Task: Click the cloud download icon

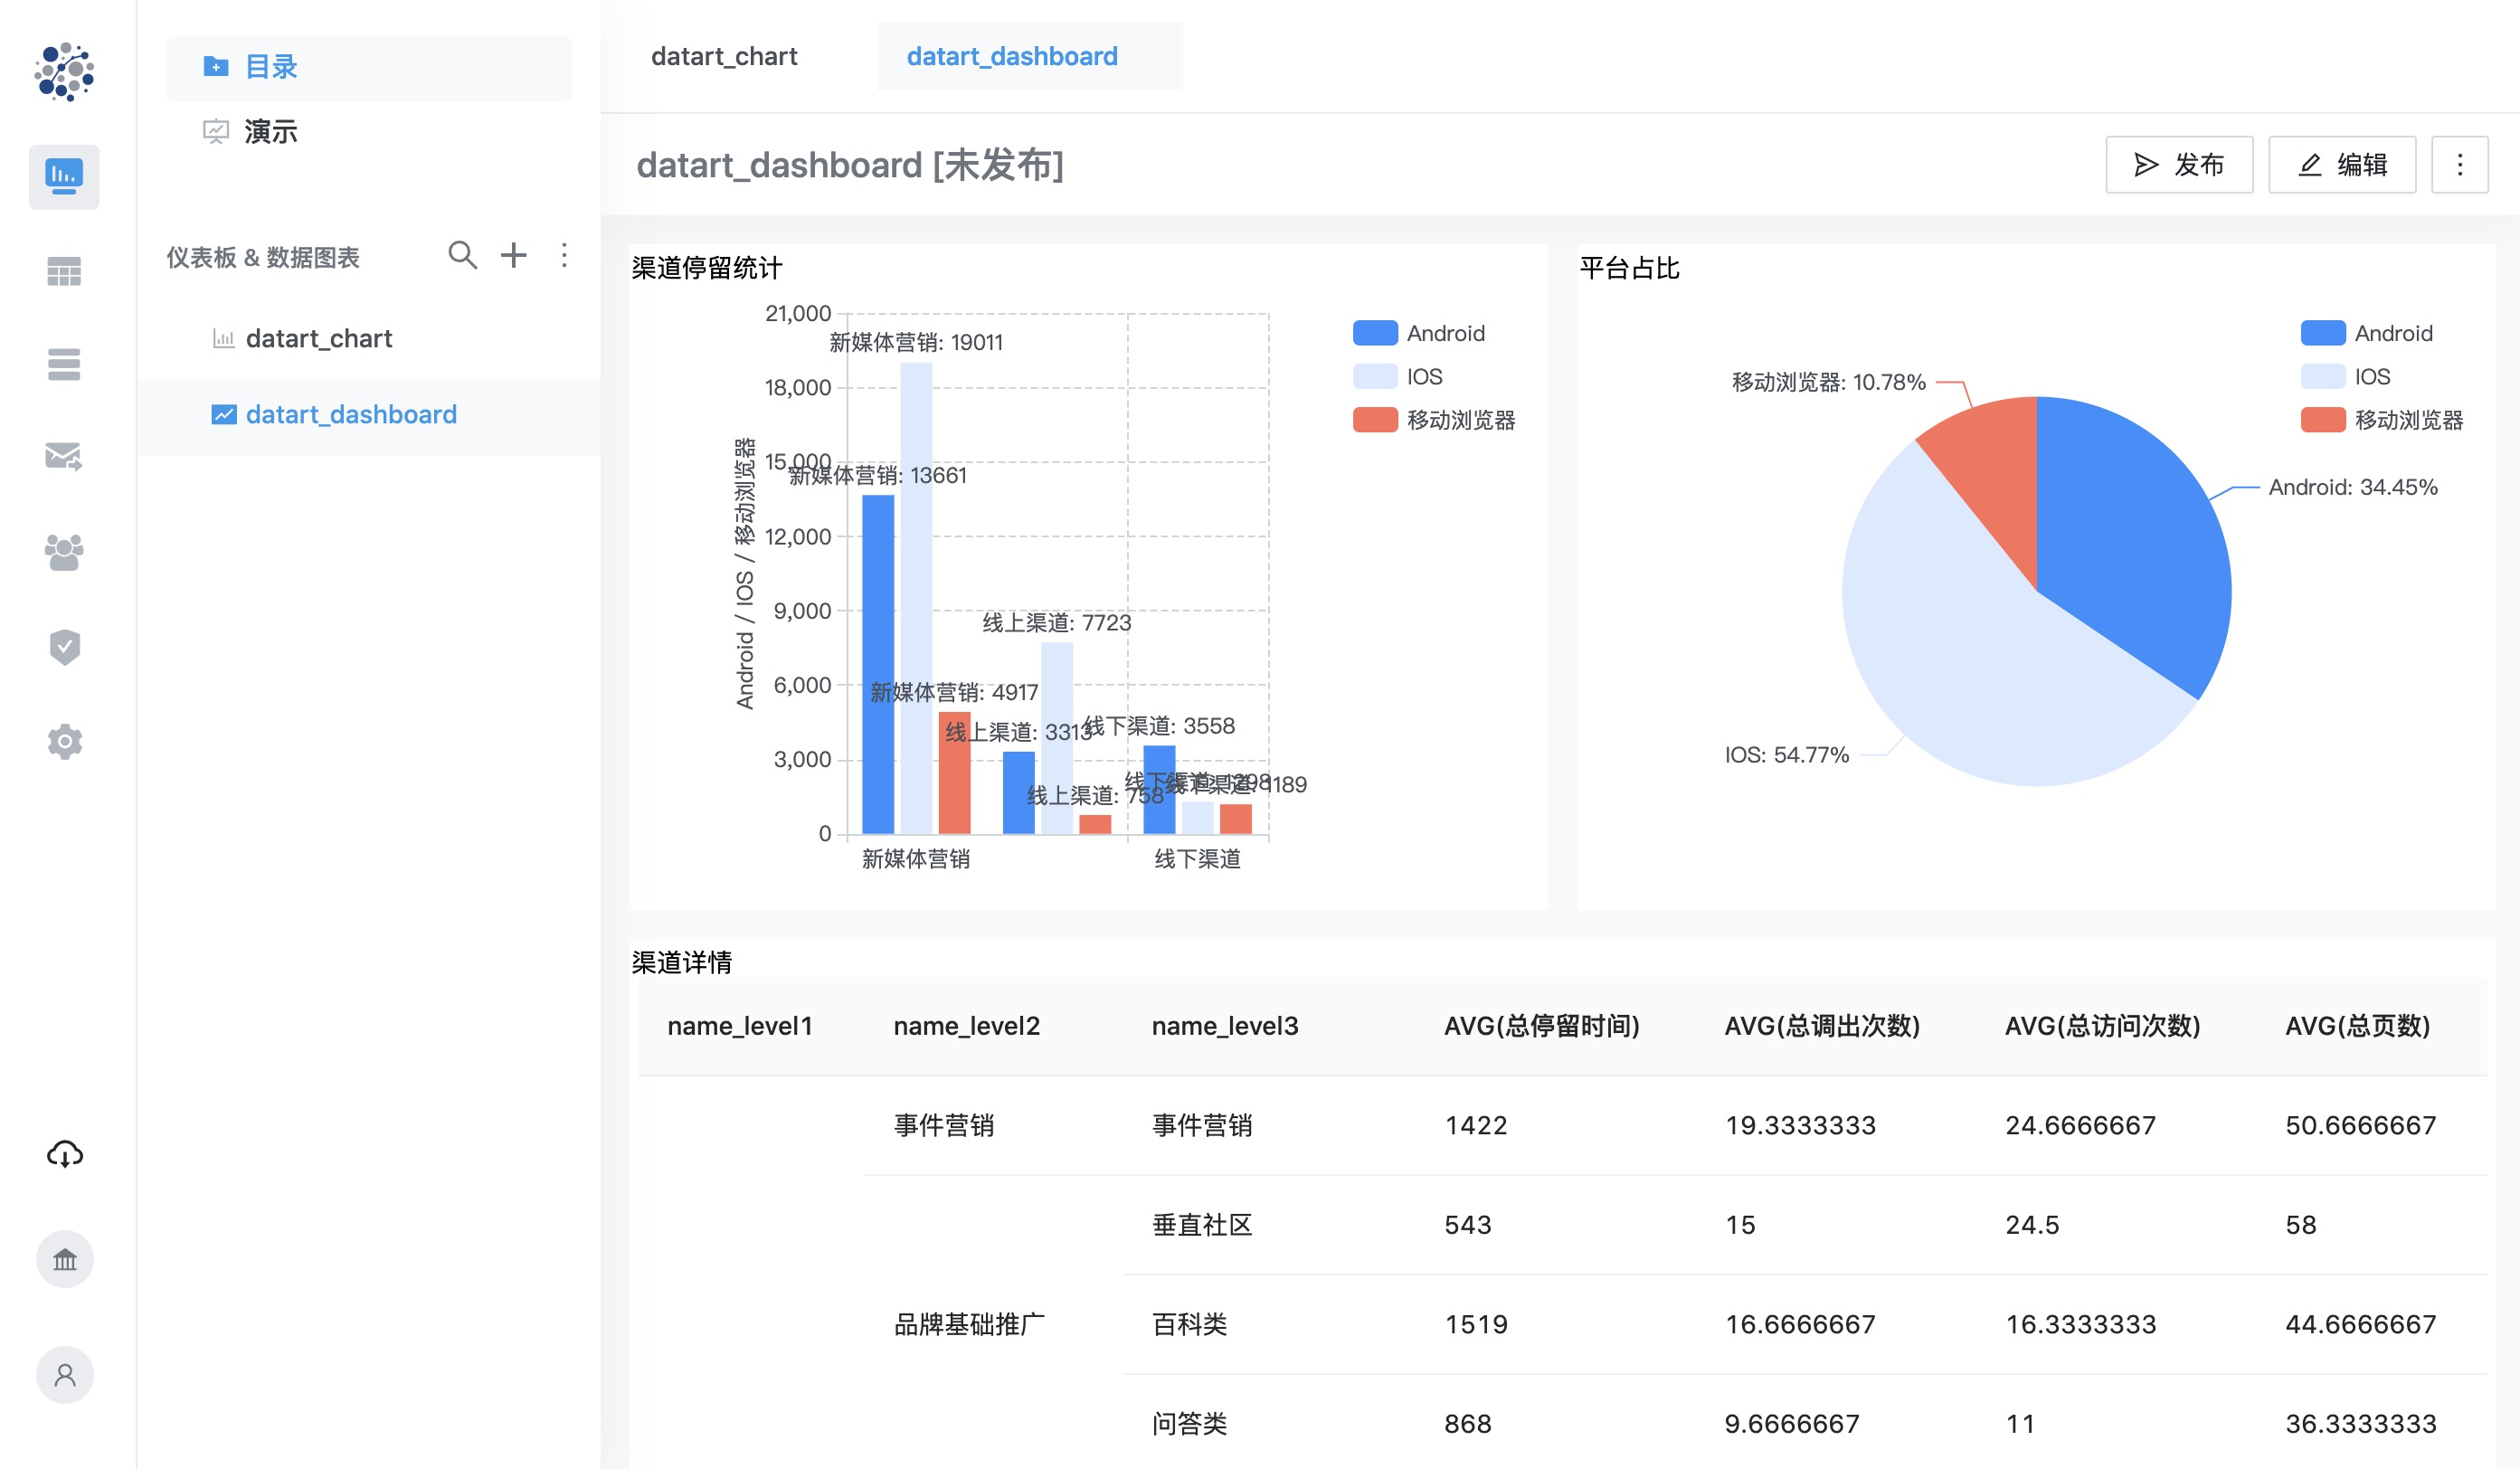Action: (x=65, y=1154)
